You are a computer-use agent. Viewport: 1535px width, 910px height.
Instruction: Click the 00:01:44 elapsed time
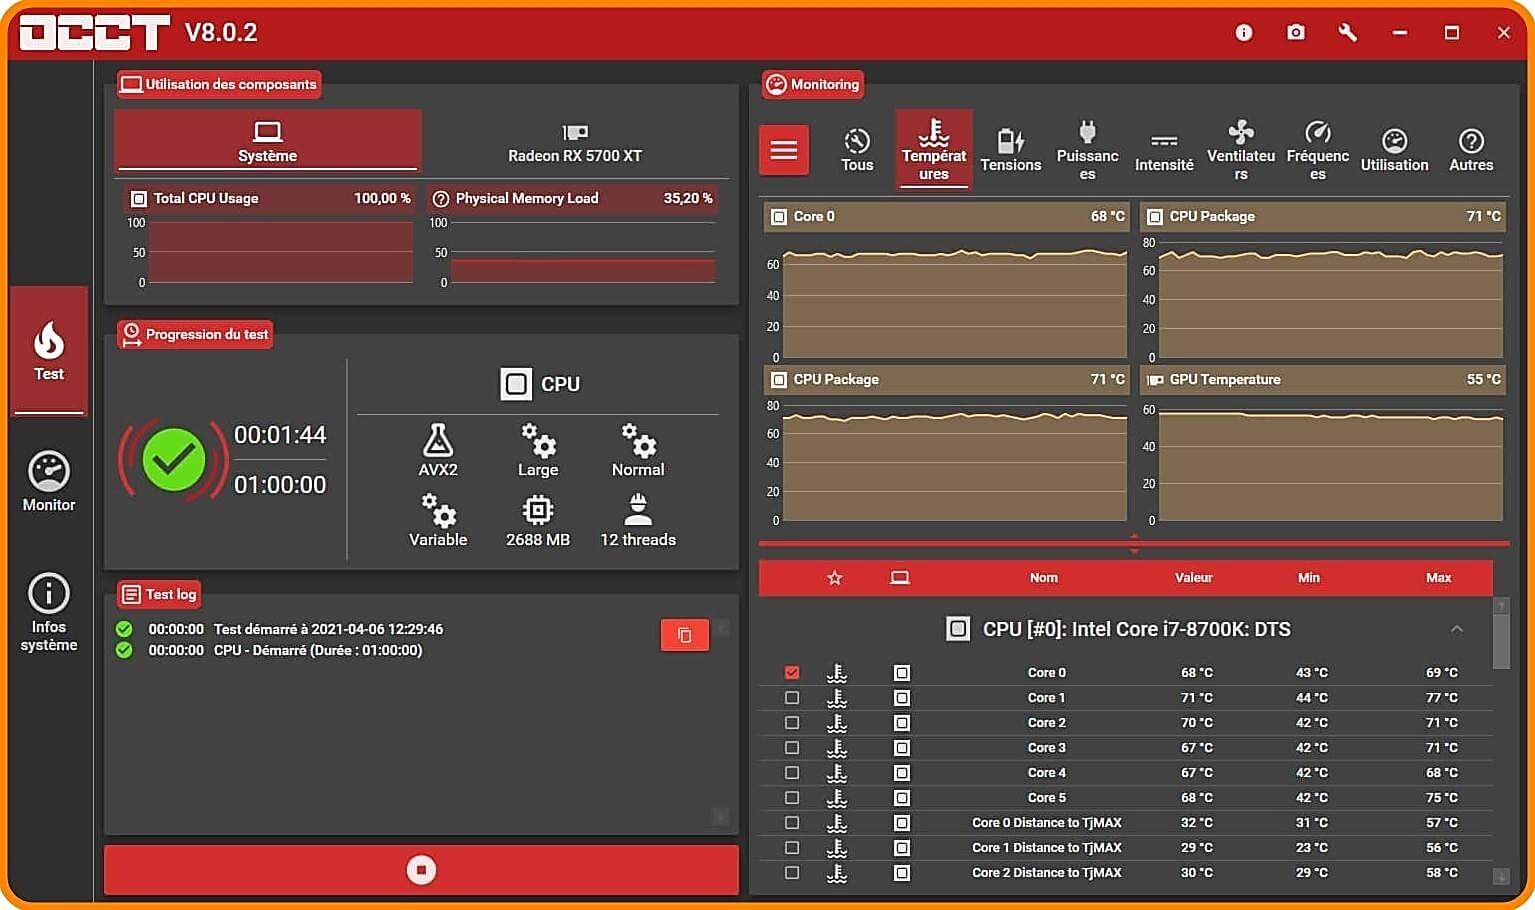[280, 435]
